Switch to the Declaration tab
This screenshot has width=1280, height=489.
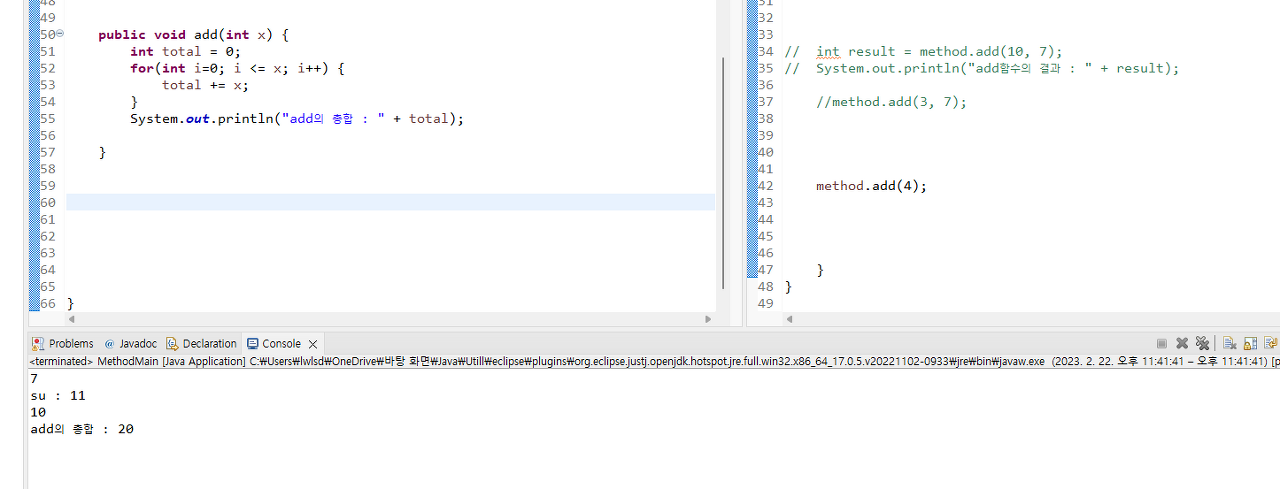click(x=201, y=343)
